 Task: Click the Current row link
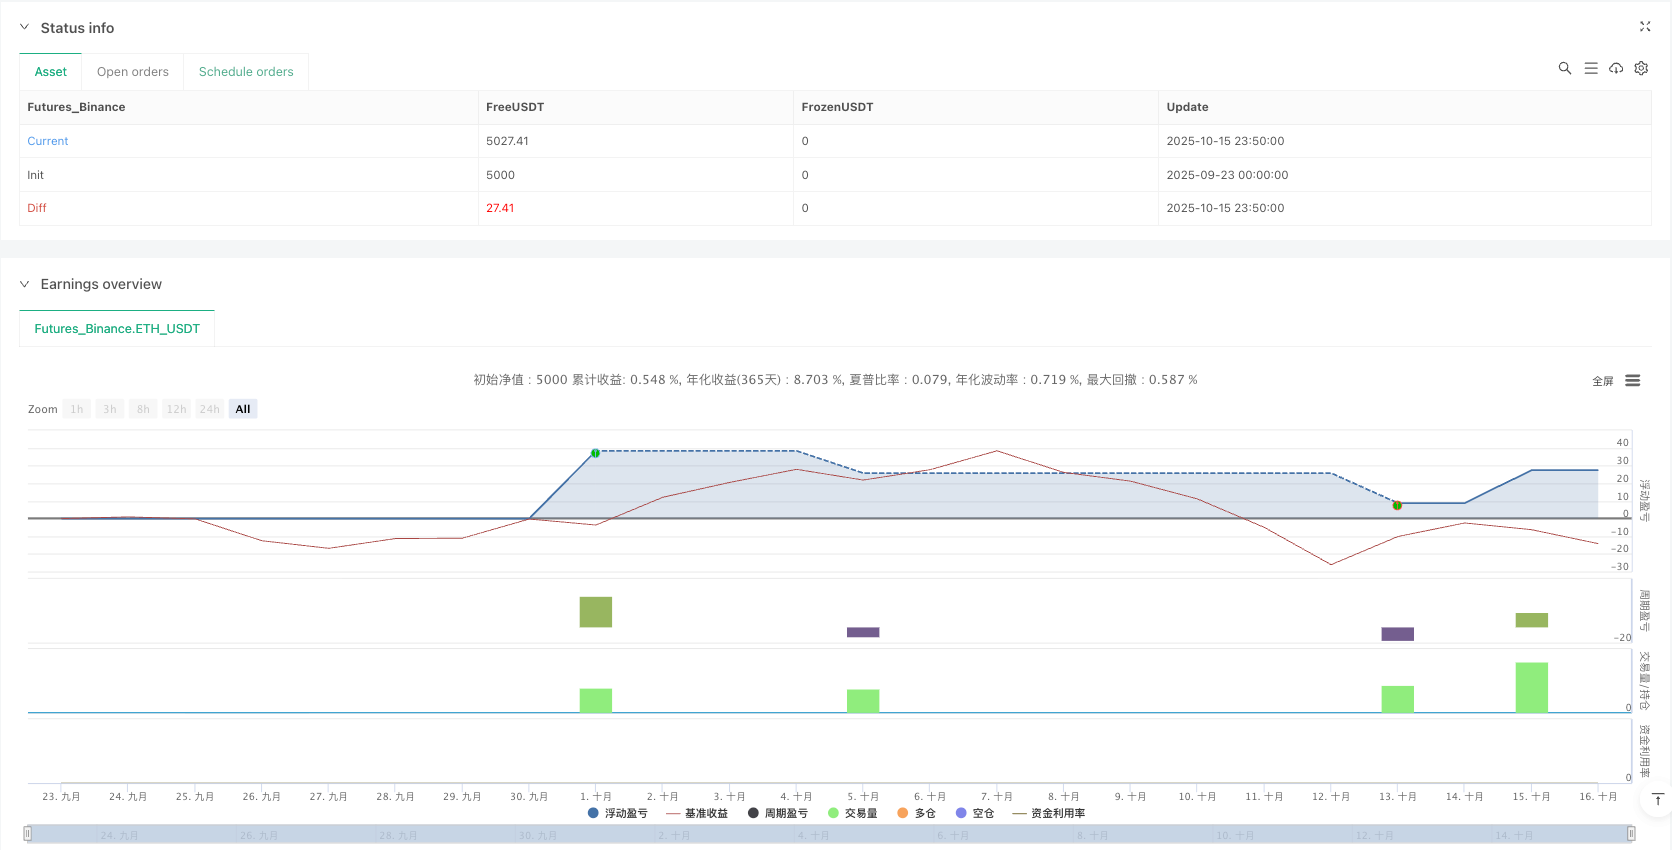(48, 141)
